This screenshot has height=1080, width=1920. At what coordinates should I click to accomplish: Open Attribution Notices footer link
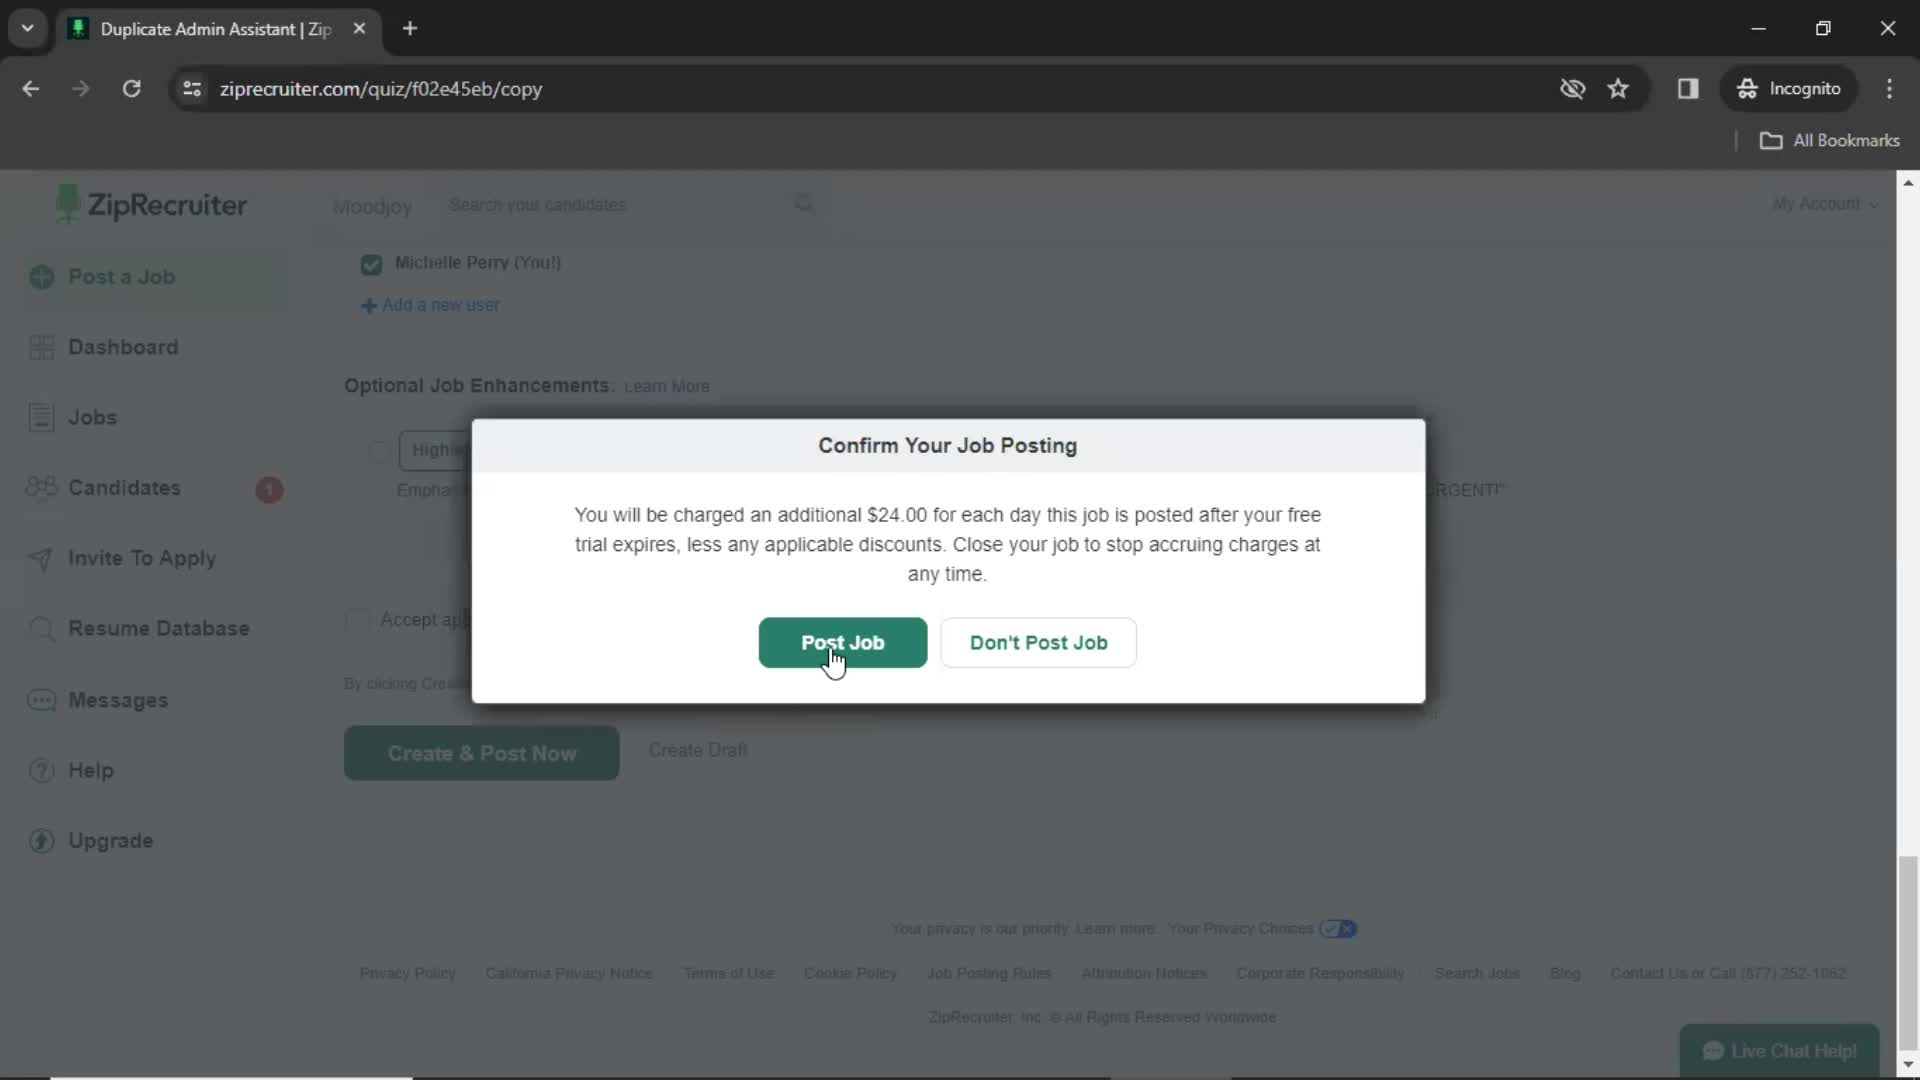pos(1144,973)
